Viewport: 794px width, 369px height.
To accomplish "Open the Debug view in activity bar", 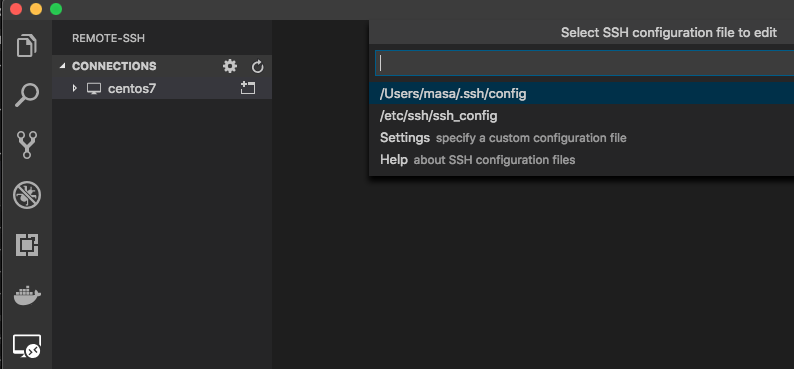I will click(27, 195).
